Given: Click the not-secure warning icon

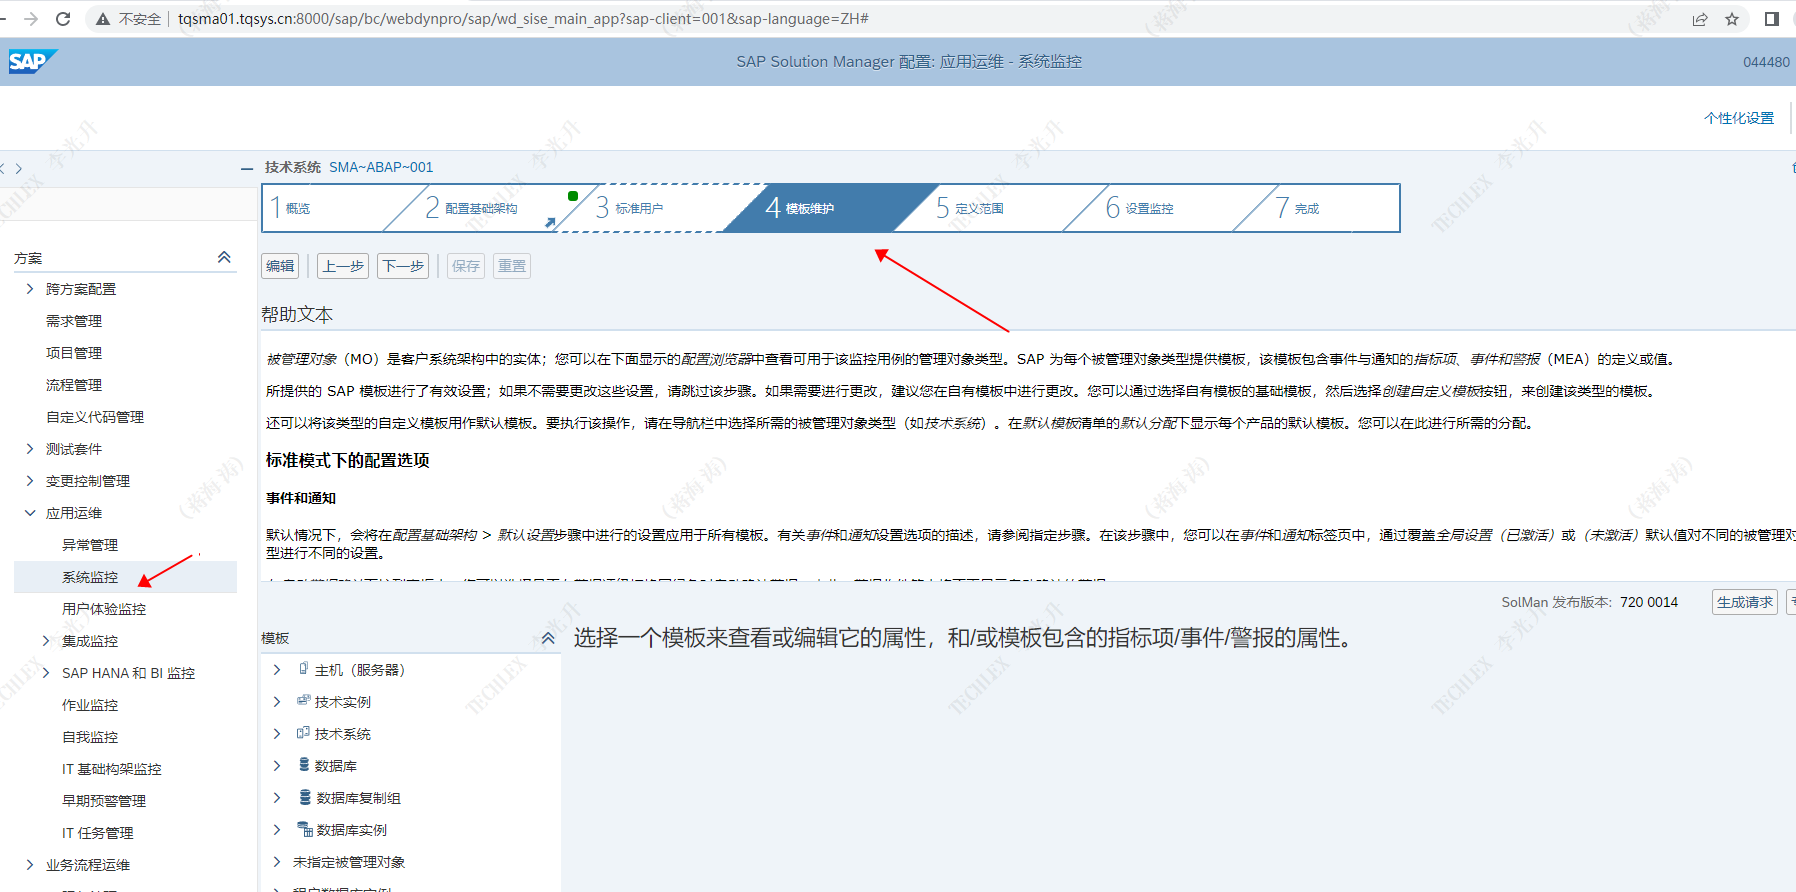Looking at the screenshot, I should coord(102,19).
